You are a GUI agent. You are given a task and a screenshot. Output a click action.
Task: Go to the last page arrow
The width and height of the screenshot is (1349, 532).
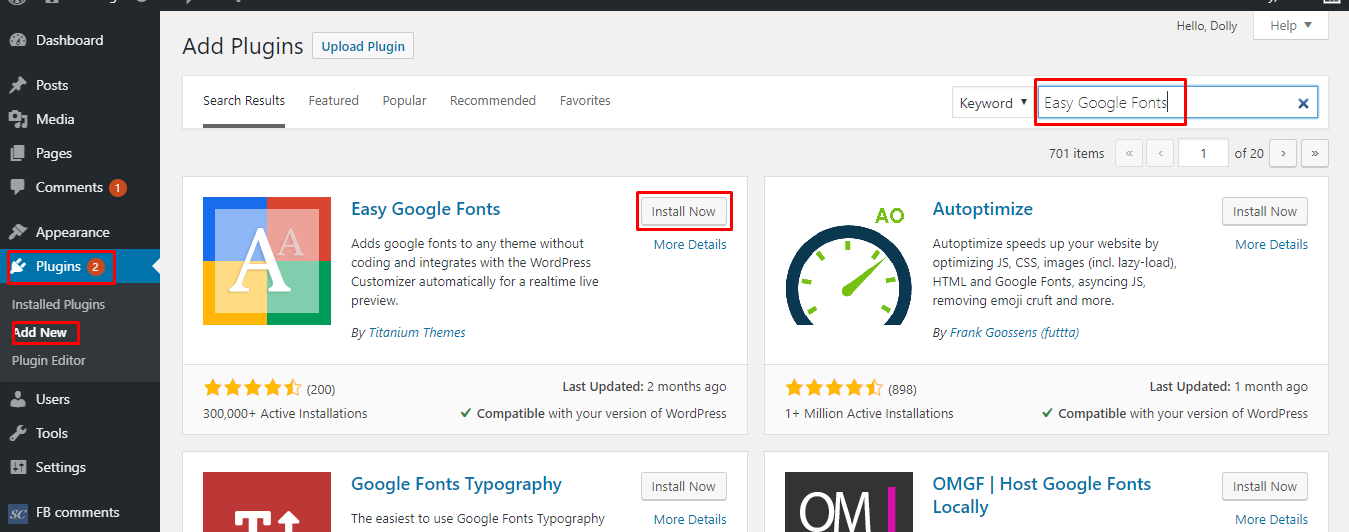(x=1315, y=153)
